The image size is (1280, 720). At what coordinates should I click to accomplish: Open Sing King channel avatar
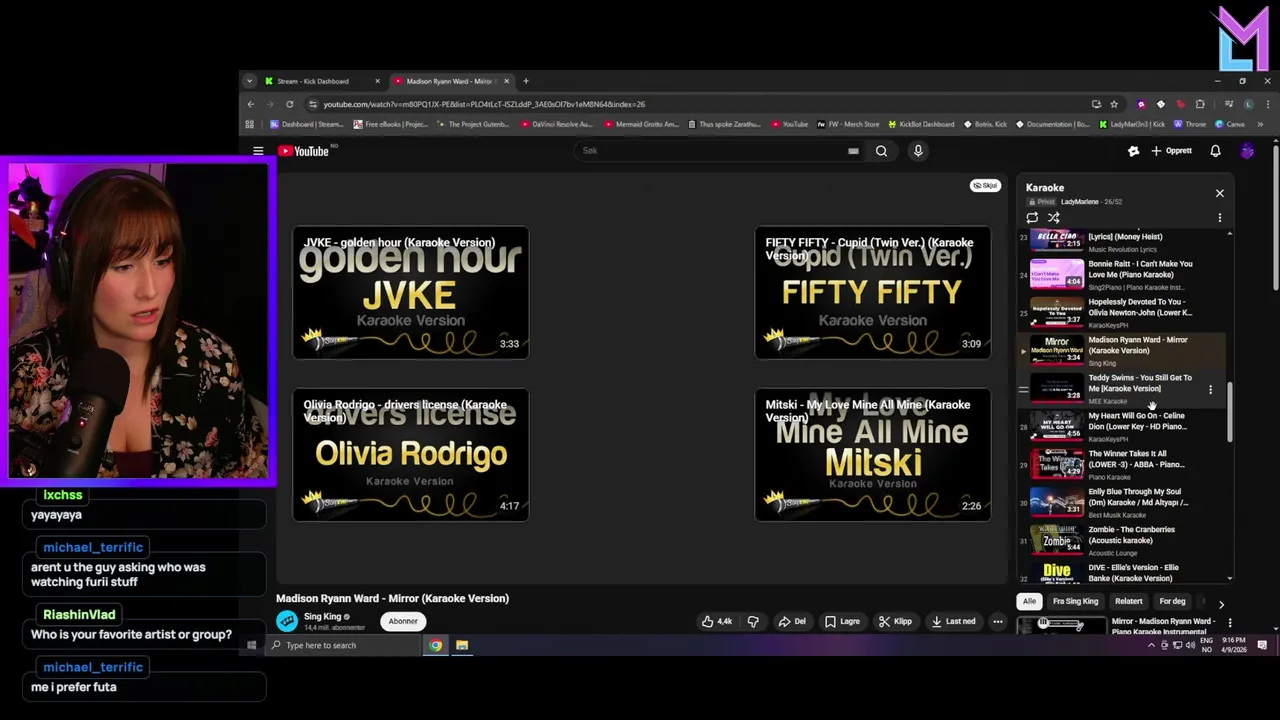287,621
